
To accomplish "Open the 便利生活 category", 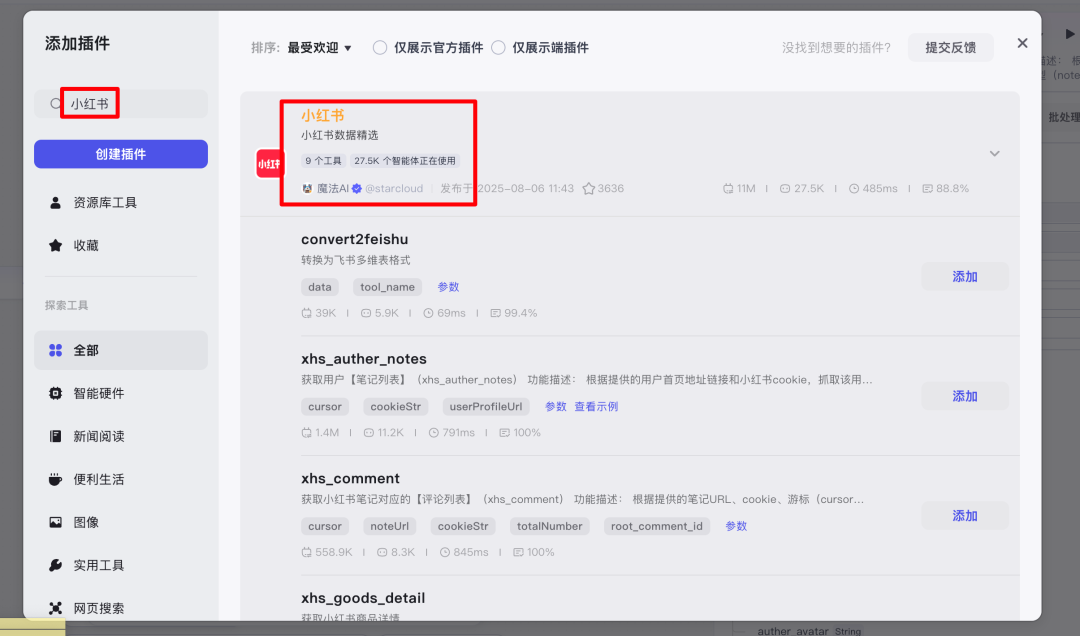I will [121, 480].
